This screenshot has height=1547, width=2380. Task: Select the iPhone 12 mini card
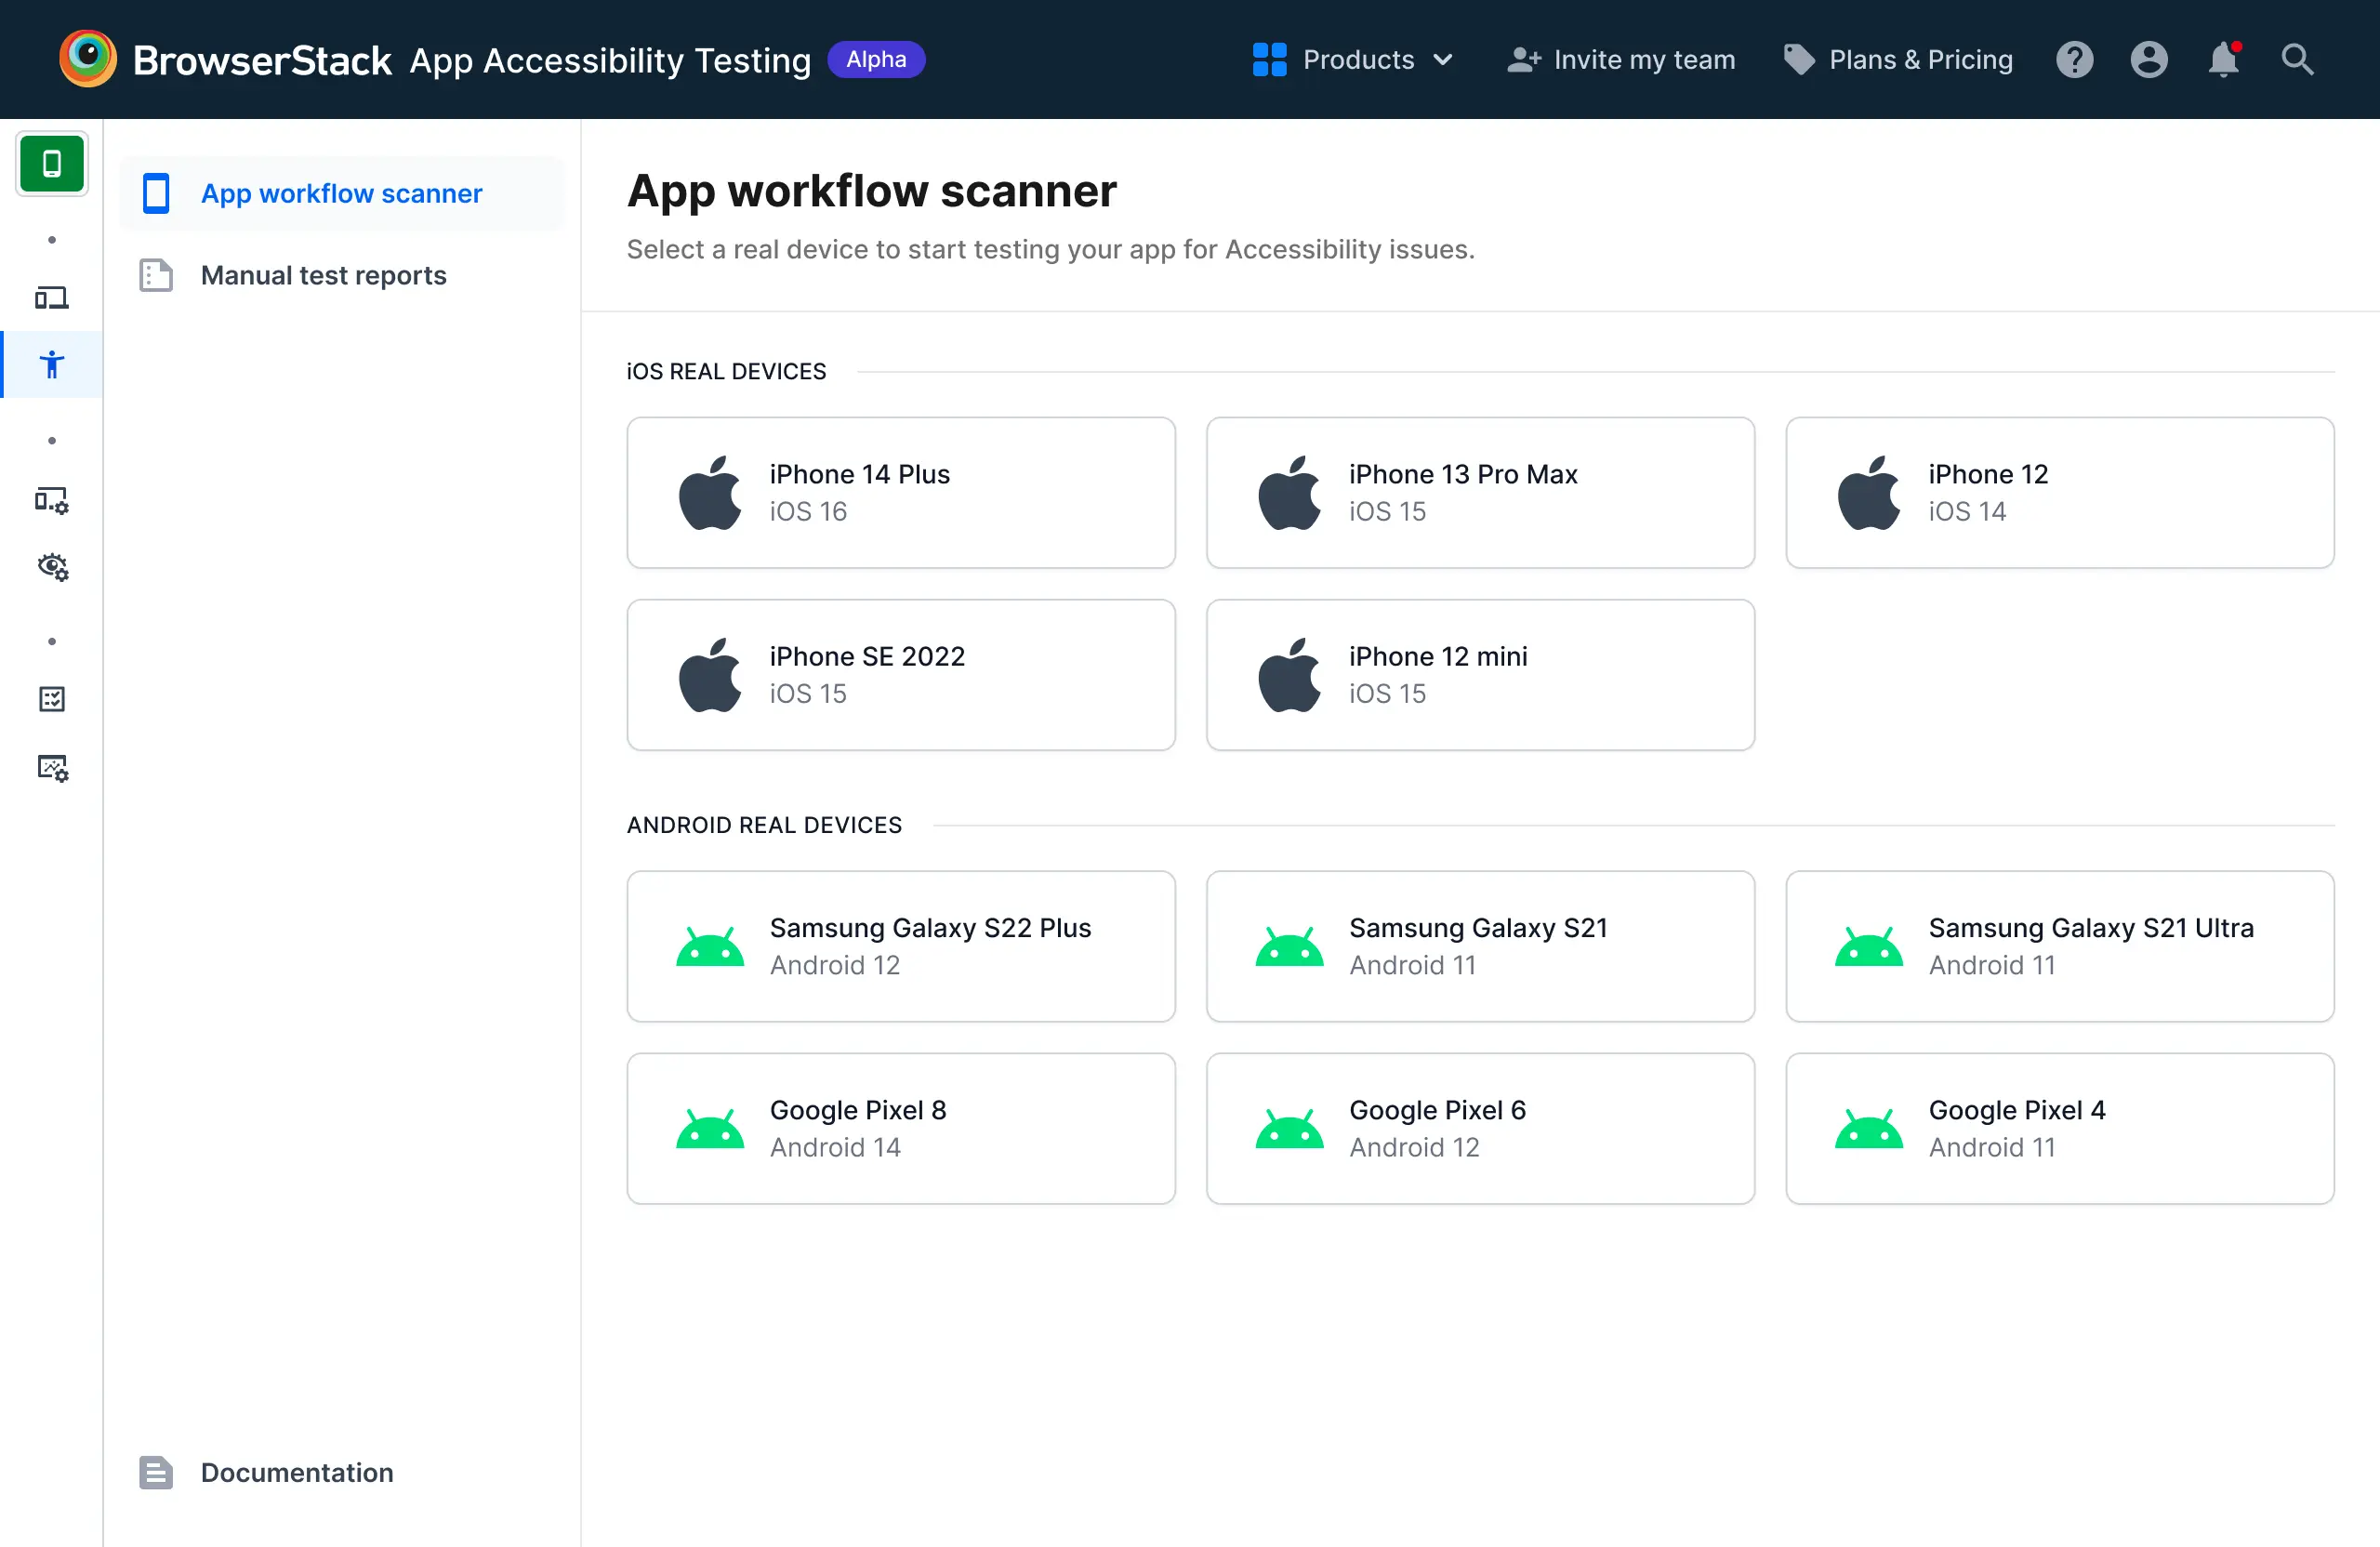pyautogui.click(x=1479, y=675)
